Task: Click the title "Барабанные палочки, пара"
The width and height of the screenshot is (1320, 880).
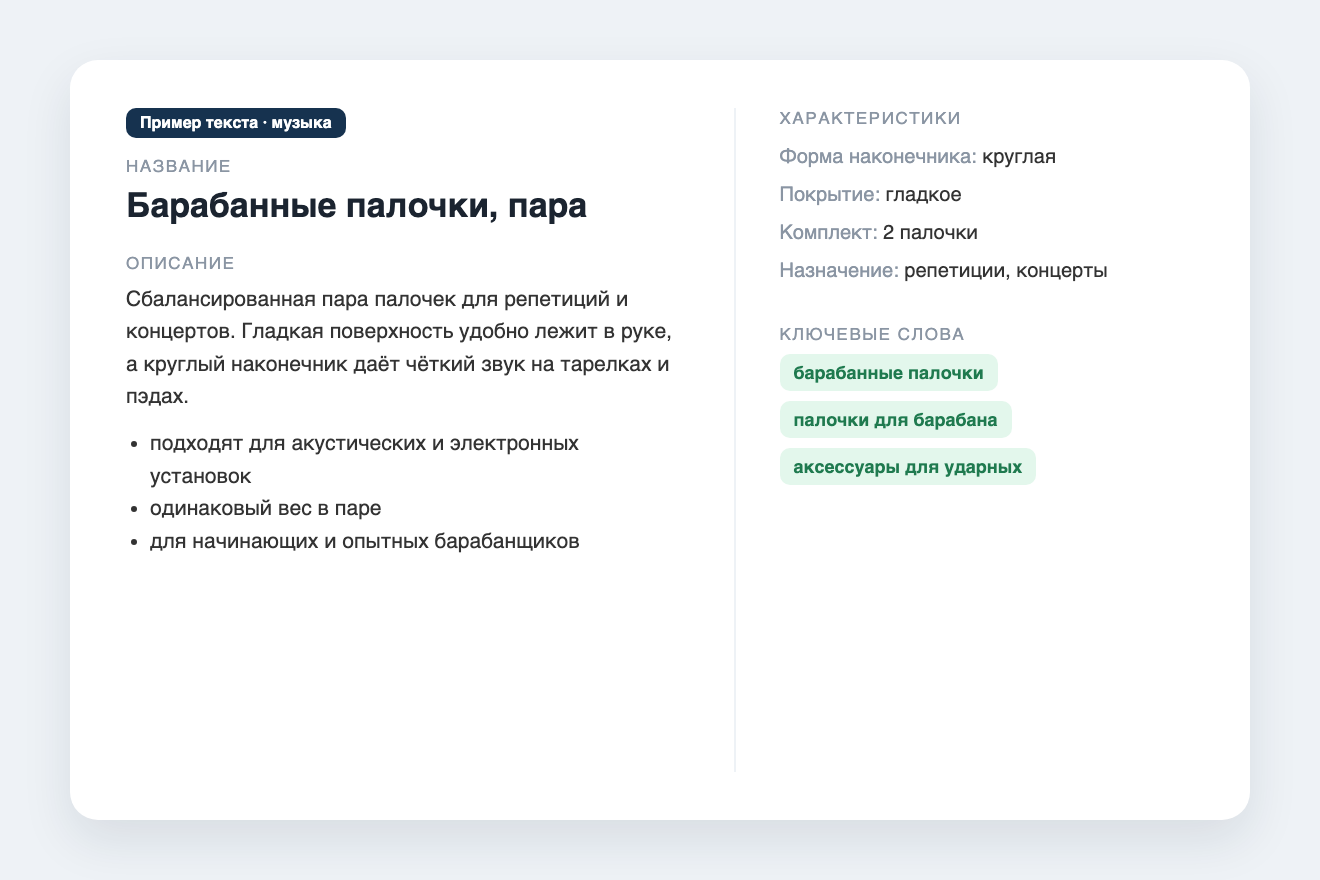Action: point(356,205)
